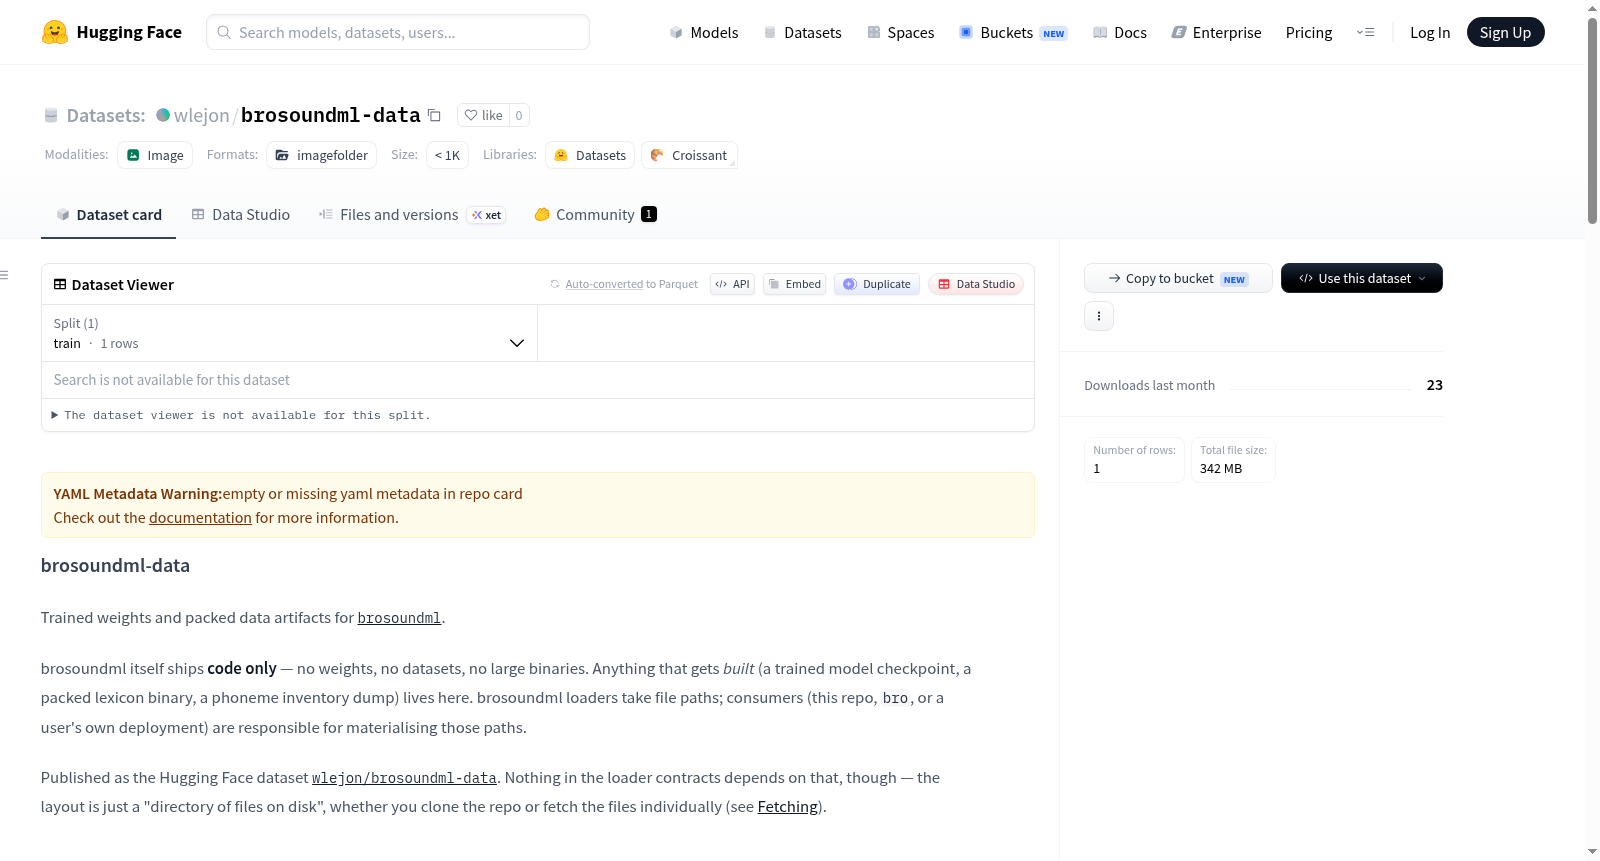
Task: Open Models in the top navigation
Action: coord(704,32)
